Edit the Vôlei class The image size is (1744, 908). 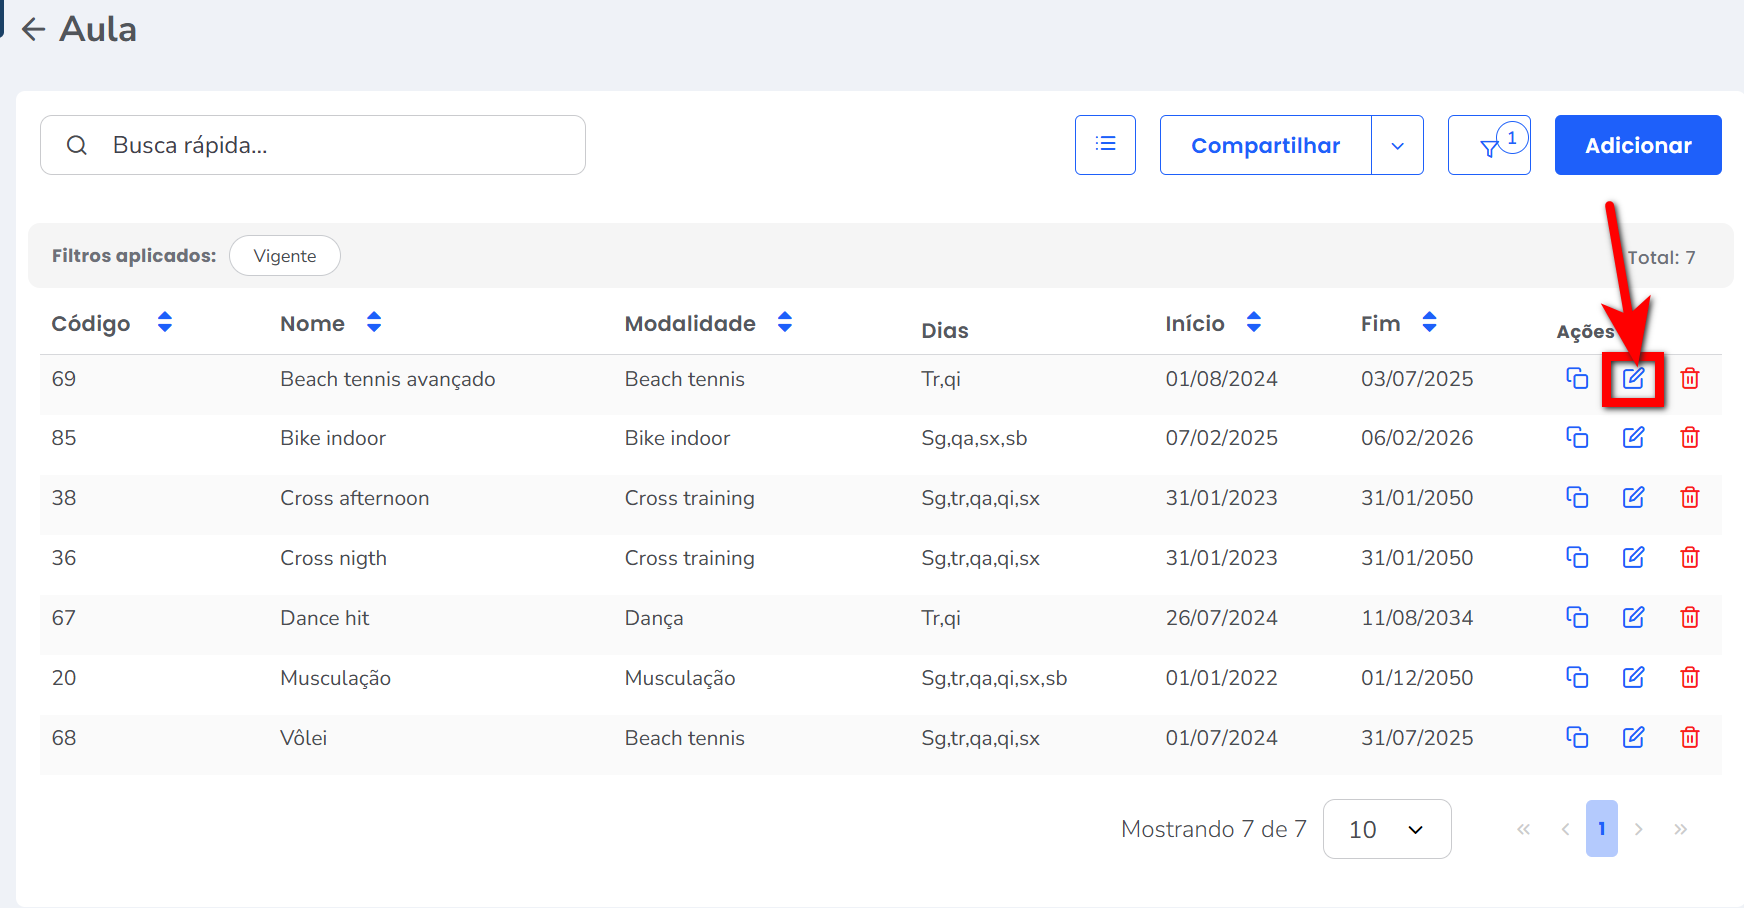1633,737
